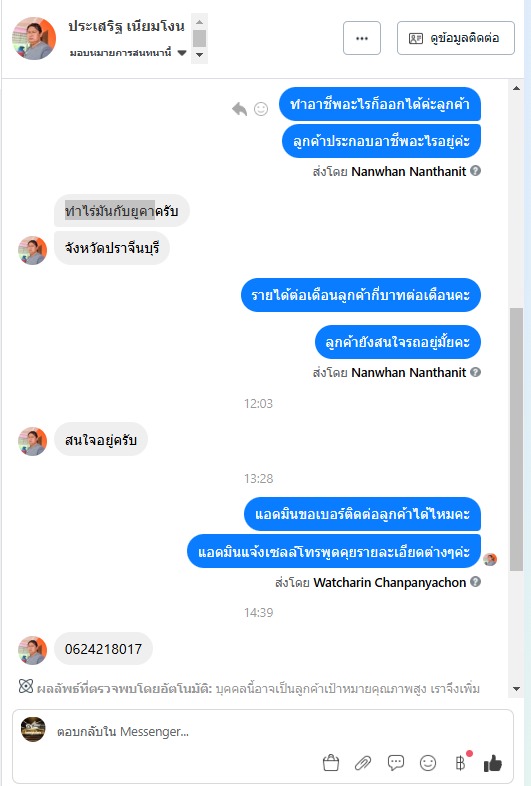The width and height of the screenshot is (531, 786).
Task: Click the chat scrollbar up arrow
Action: (x=516, y=89)
